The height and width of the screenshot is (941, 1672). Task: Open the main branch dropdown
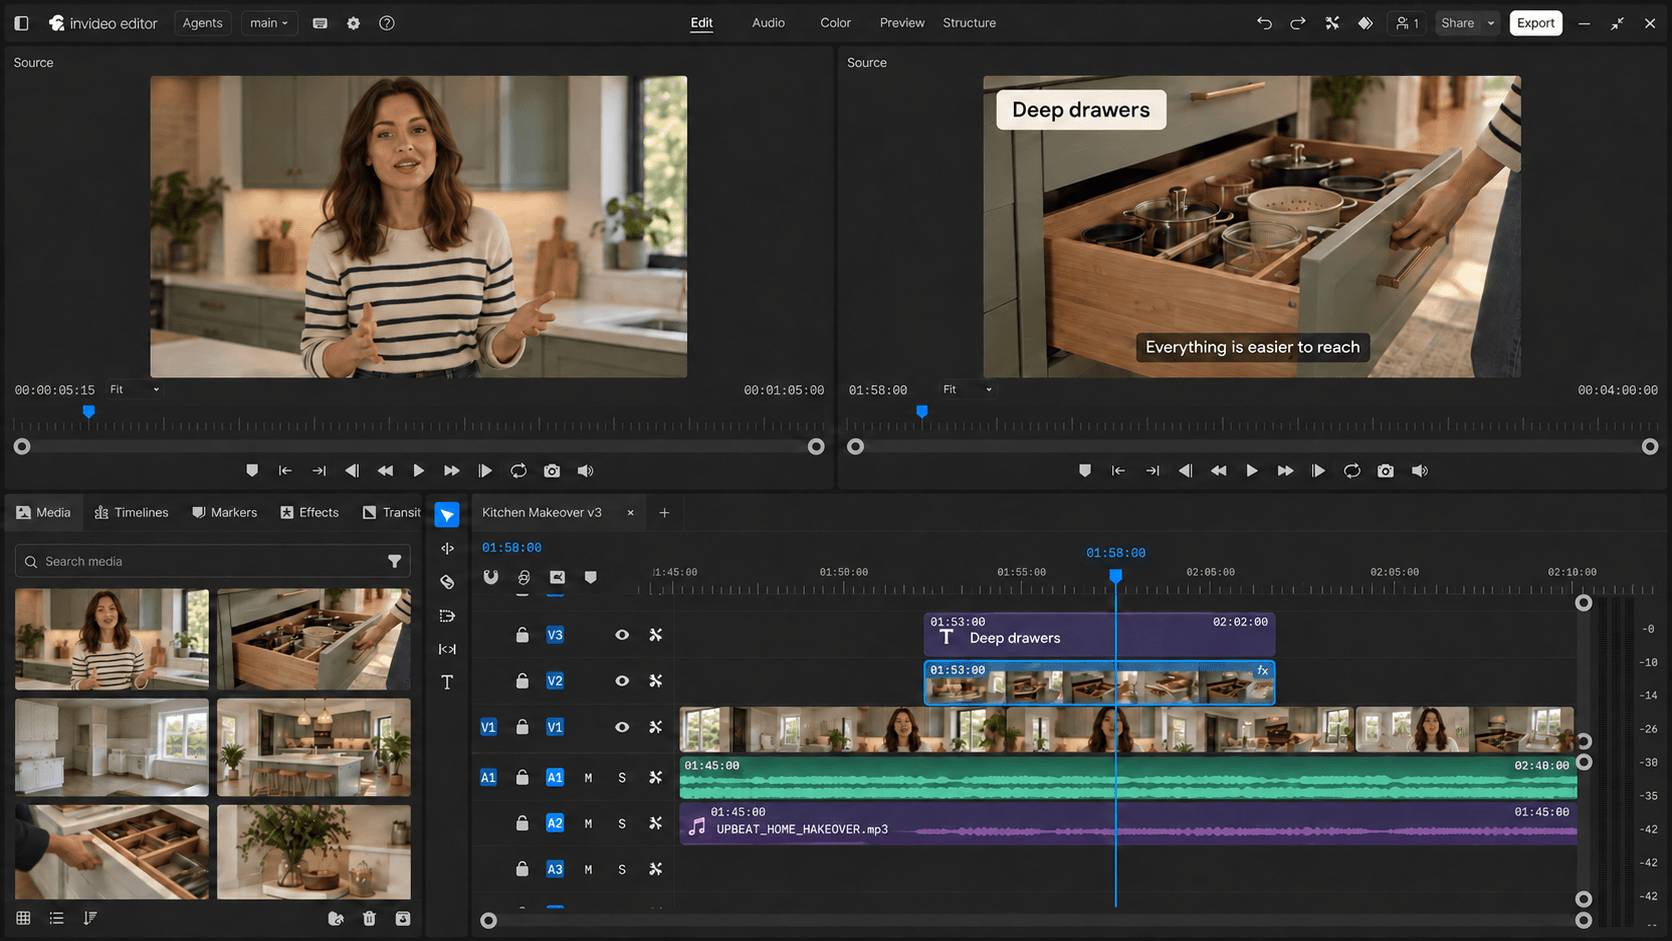tap(269, 23)
